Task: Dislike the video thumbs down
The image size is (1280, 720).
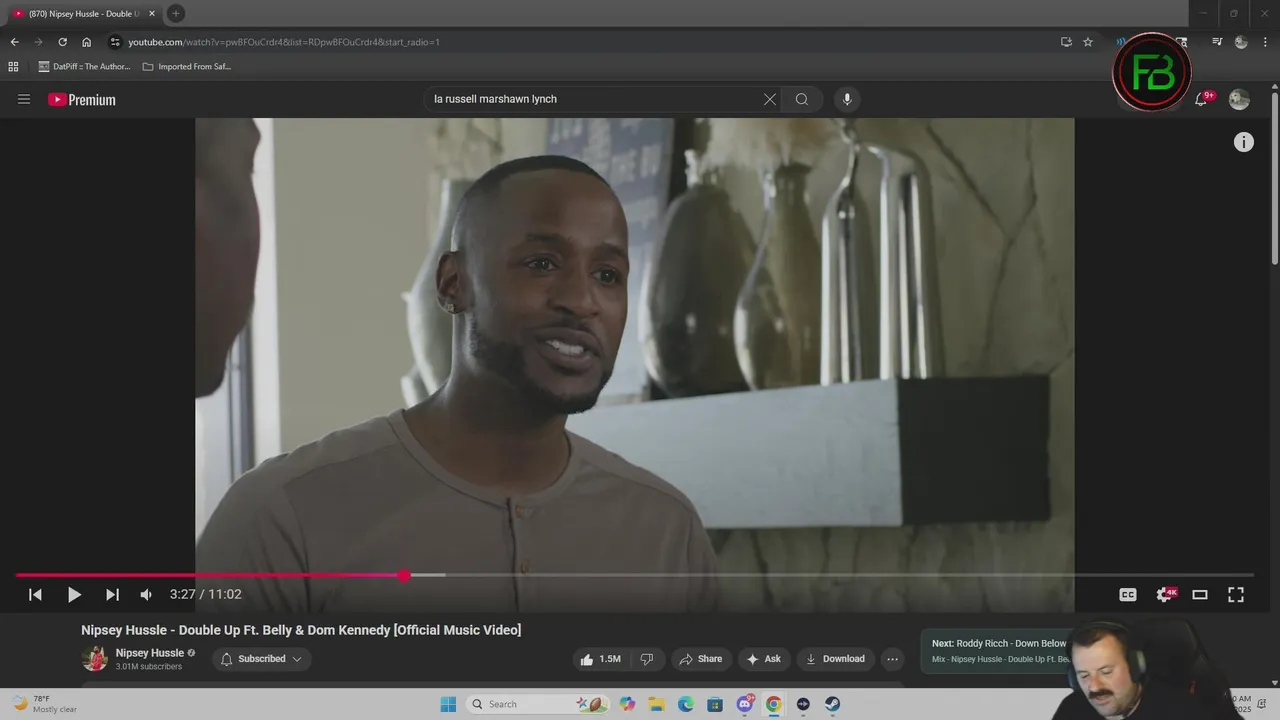Action: pos(647,659)
